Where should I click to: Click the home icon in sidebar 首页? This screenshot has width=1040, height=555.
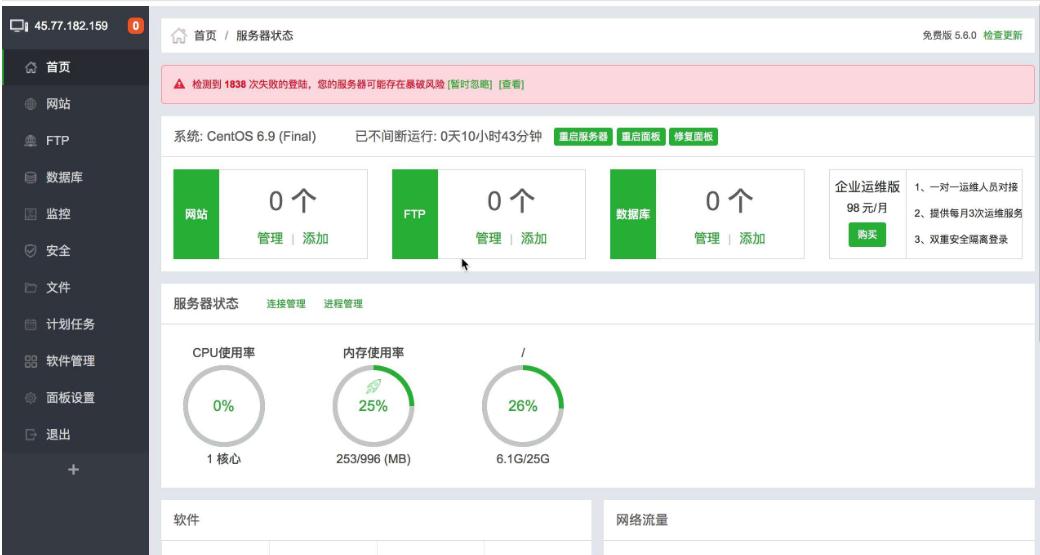coord(31,67)
